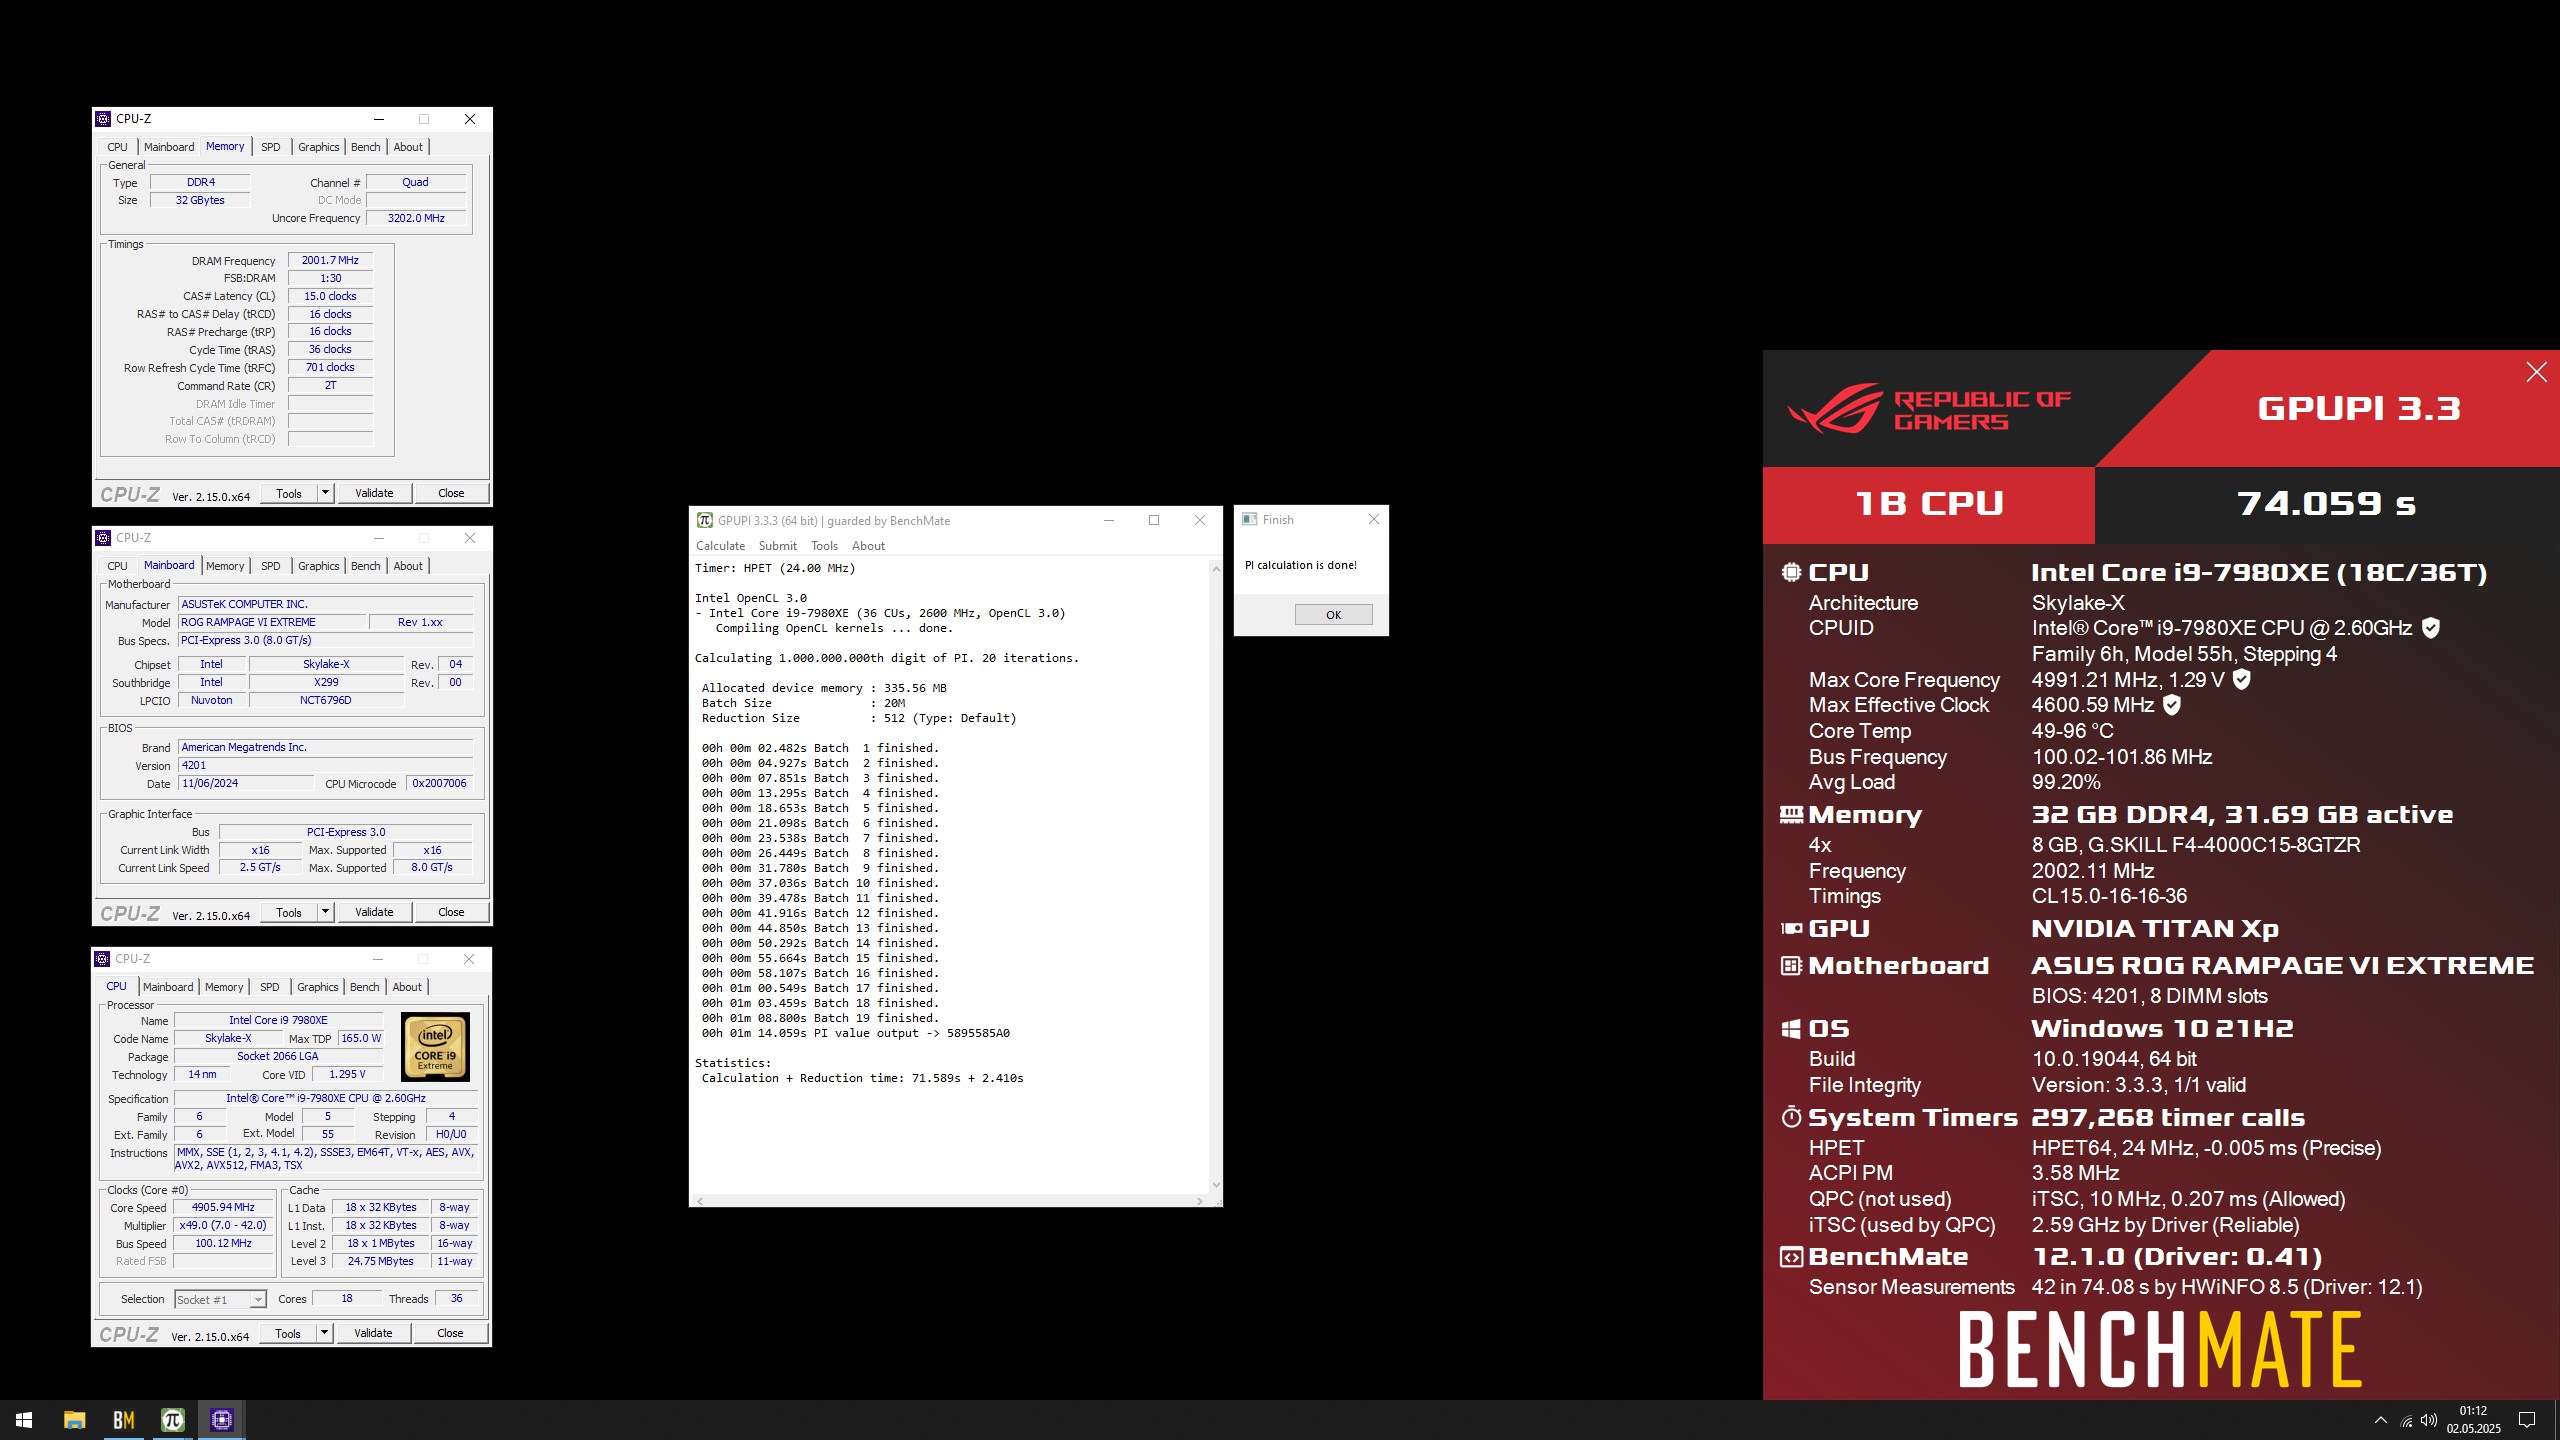Open File Explorer from the taskbar
This screenshot has width=2560, height=1440.
click(74, 1420)
